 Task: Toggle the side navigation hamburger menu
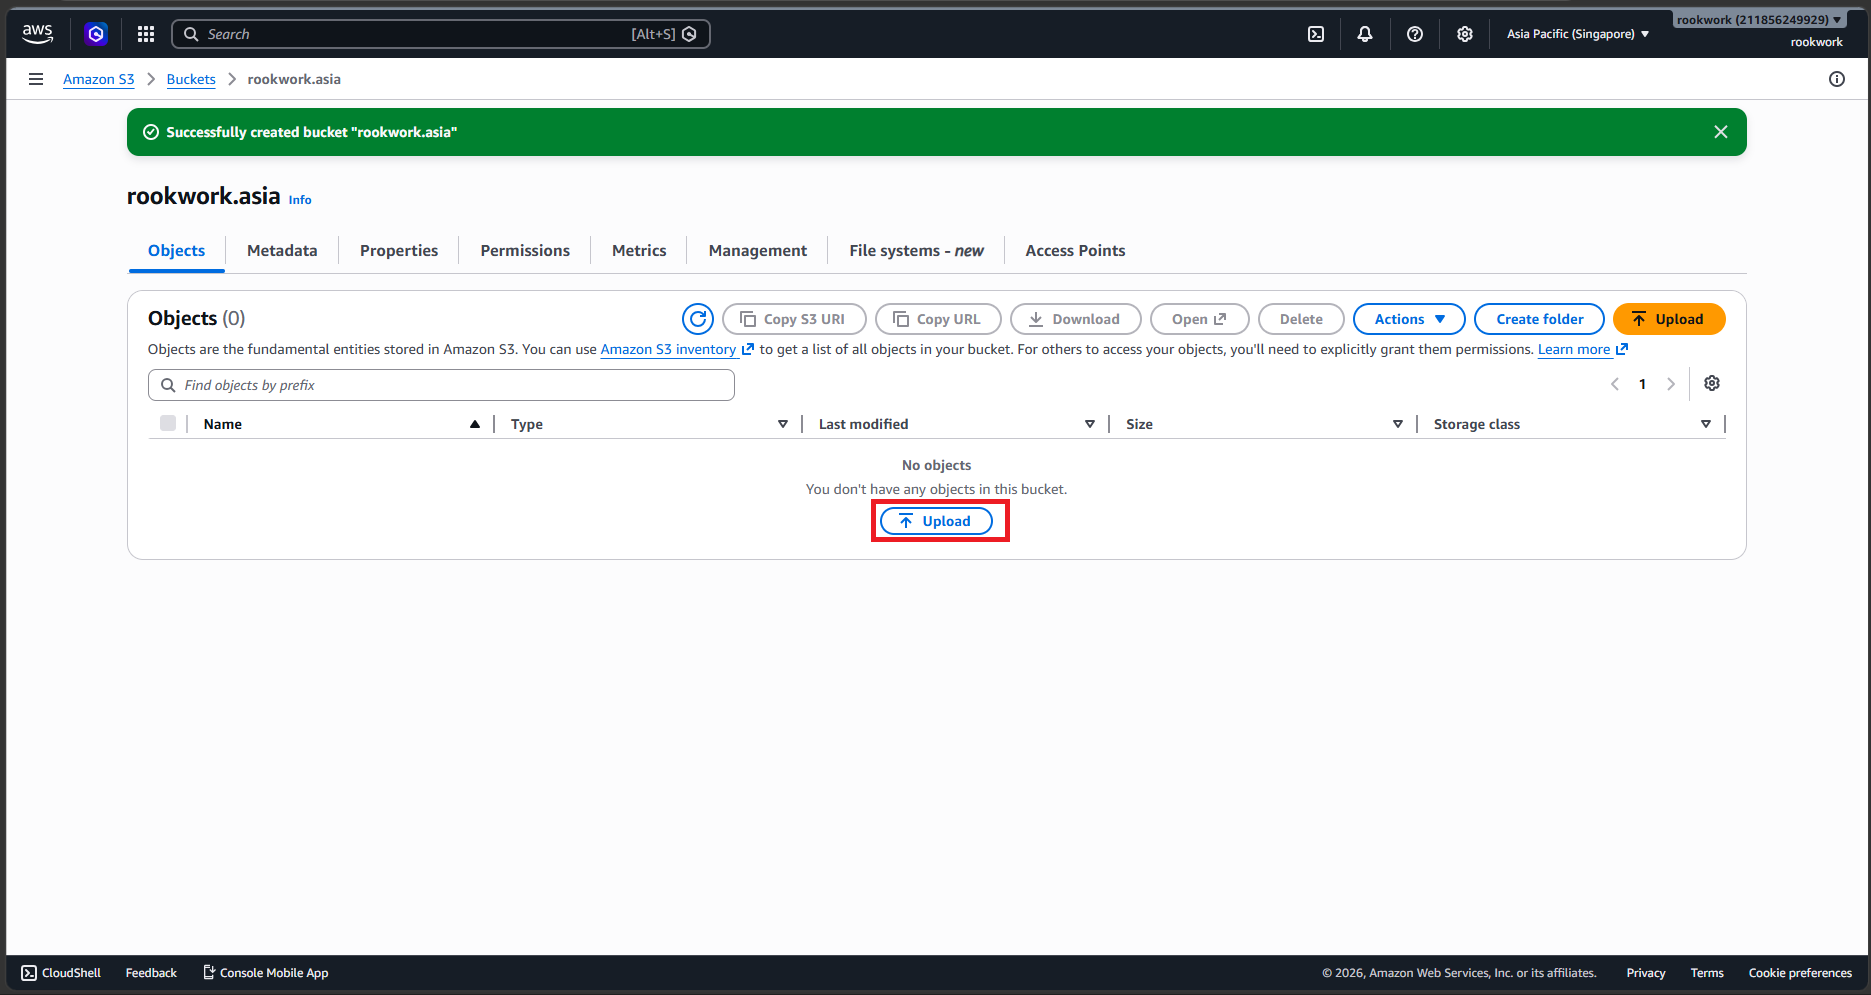(36, 79)
